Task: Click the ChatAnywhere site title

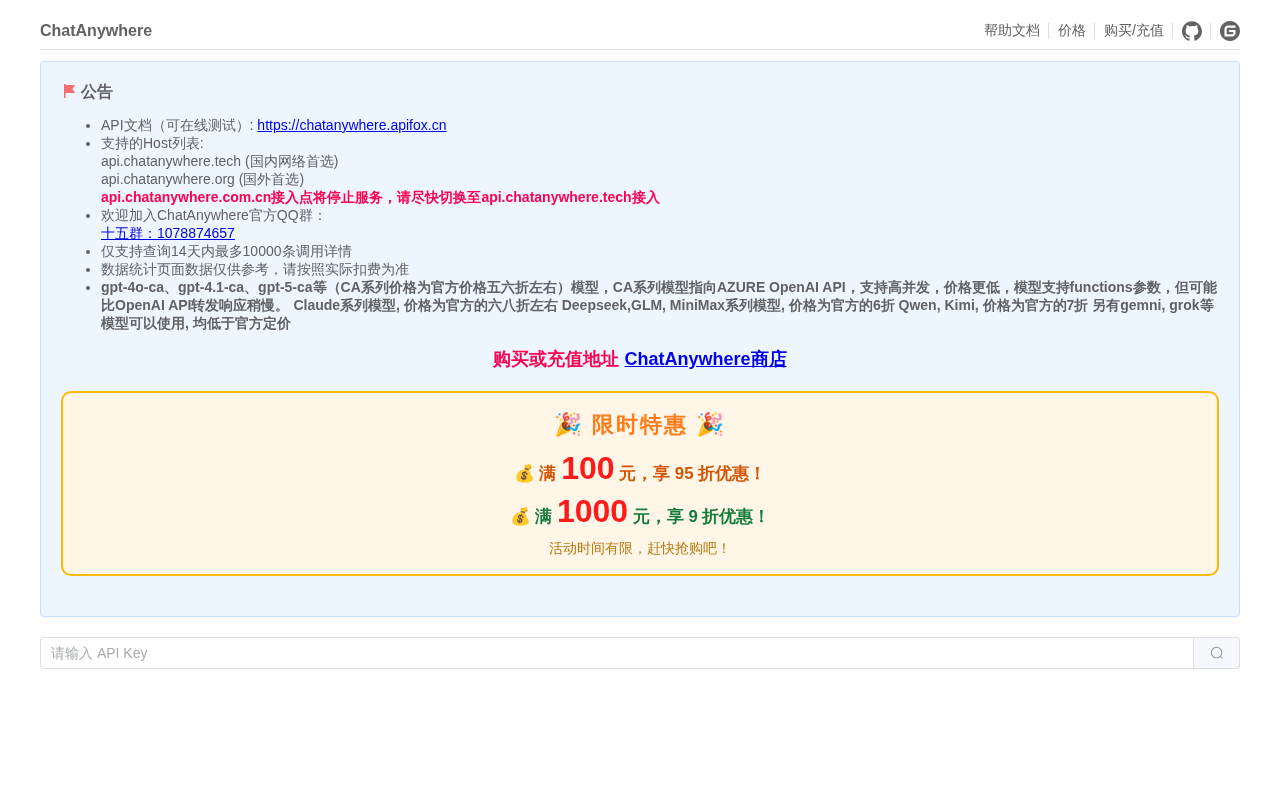Action: pyautogui.click(x=96, y=31)
